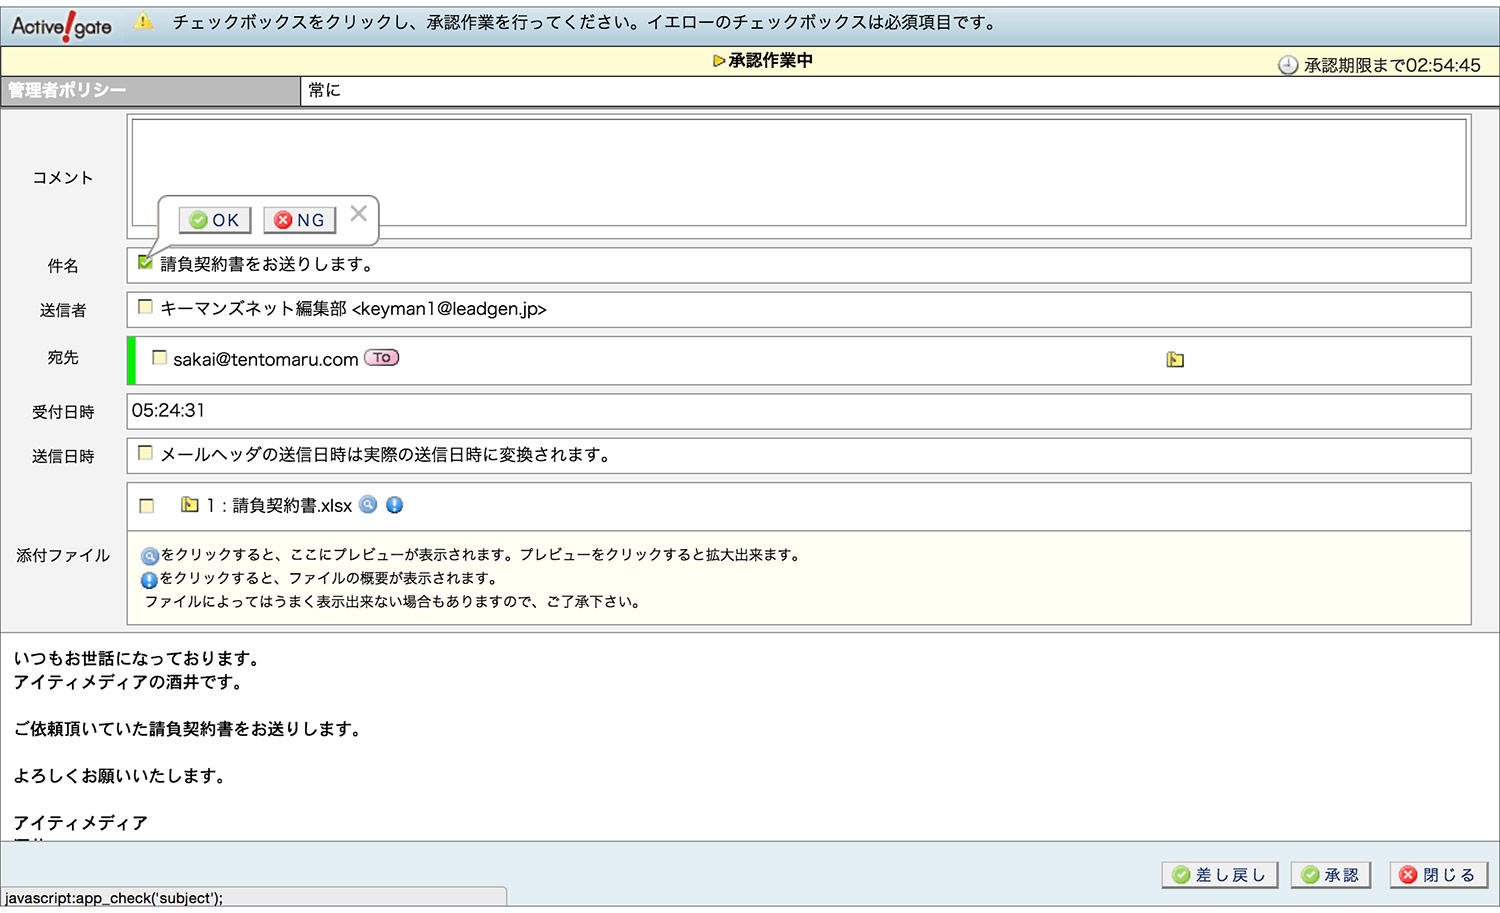Click the 常に policy value

[324, 90]
